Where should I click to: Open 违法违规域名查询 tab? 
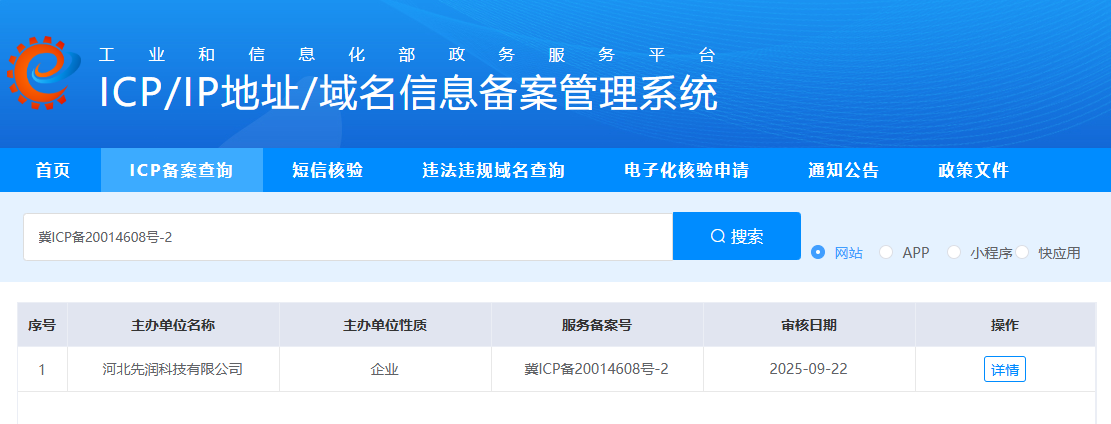coord(493,170)
